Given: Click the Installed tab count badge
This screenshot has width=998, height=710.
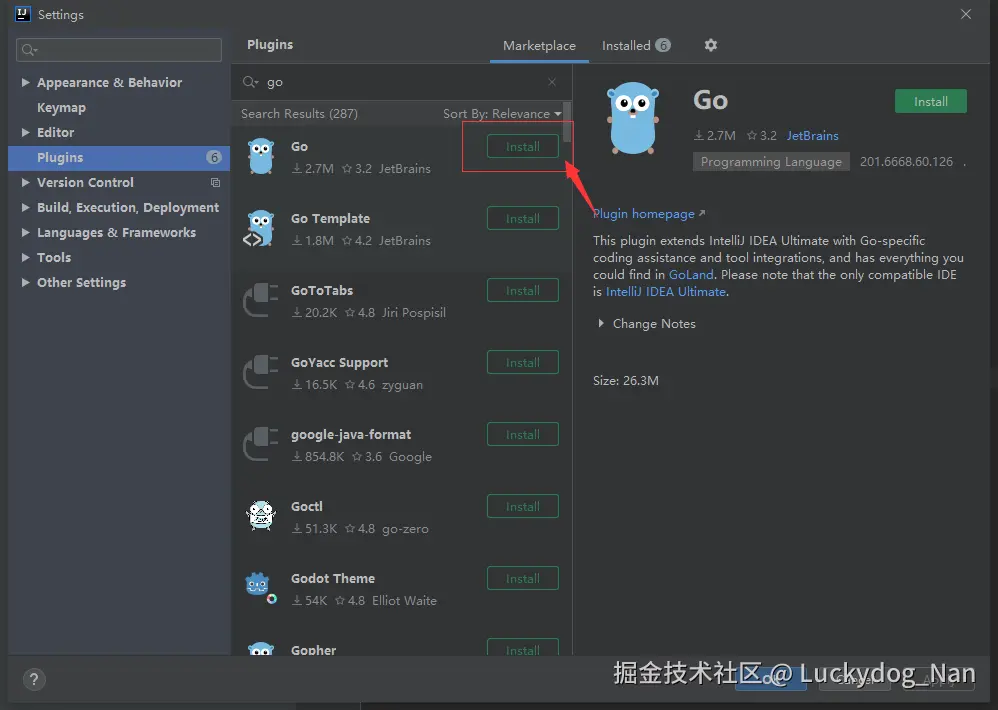Looking at the screenshot, I should coord(663,45).
